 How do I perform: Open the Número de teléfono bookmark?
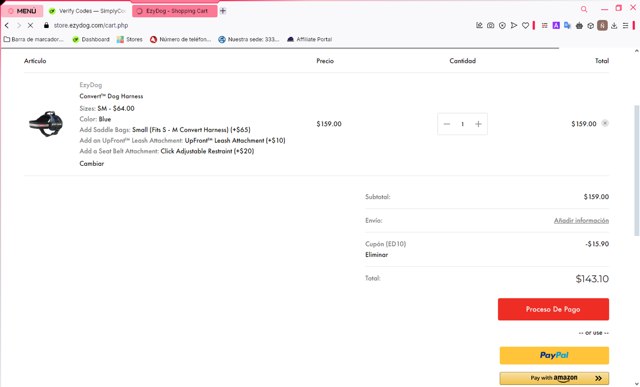click(180, 39)
